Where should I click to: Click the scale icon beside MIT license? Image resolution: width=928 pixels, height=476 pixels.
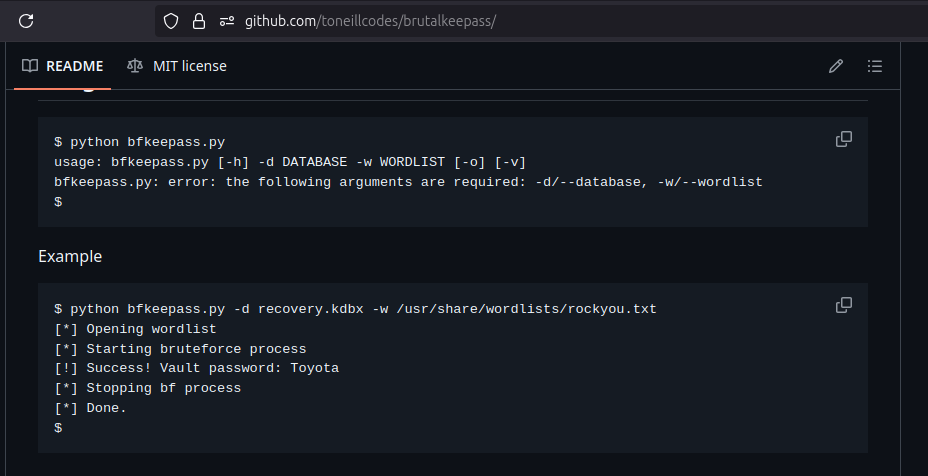tap(135, 66)
